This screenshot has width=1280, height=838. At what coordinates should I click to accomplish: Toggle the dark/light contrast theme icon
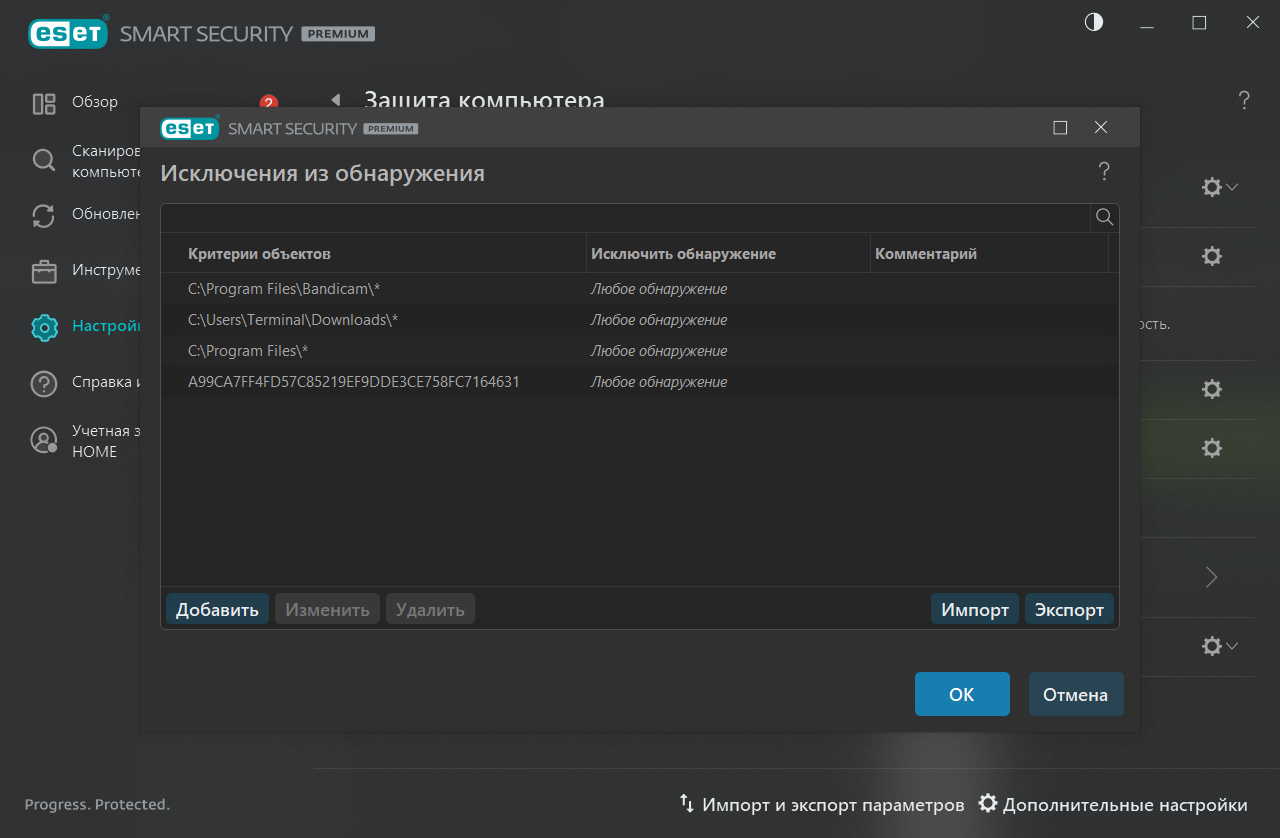pos(1094,22)
